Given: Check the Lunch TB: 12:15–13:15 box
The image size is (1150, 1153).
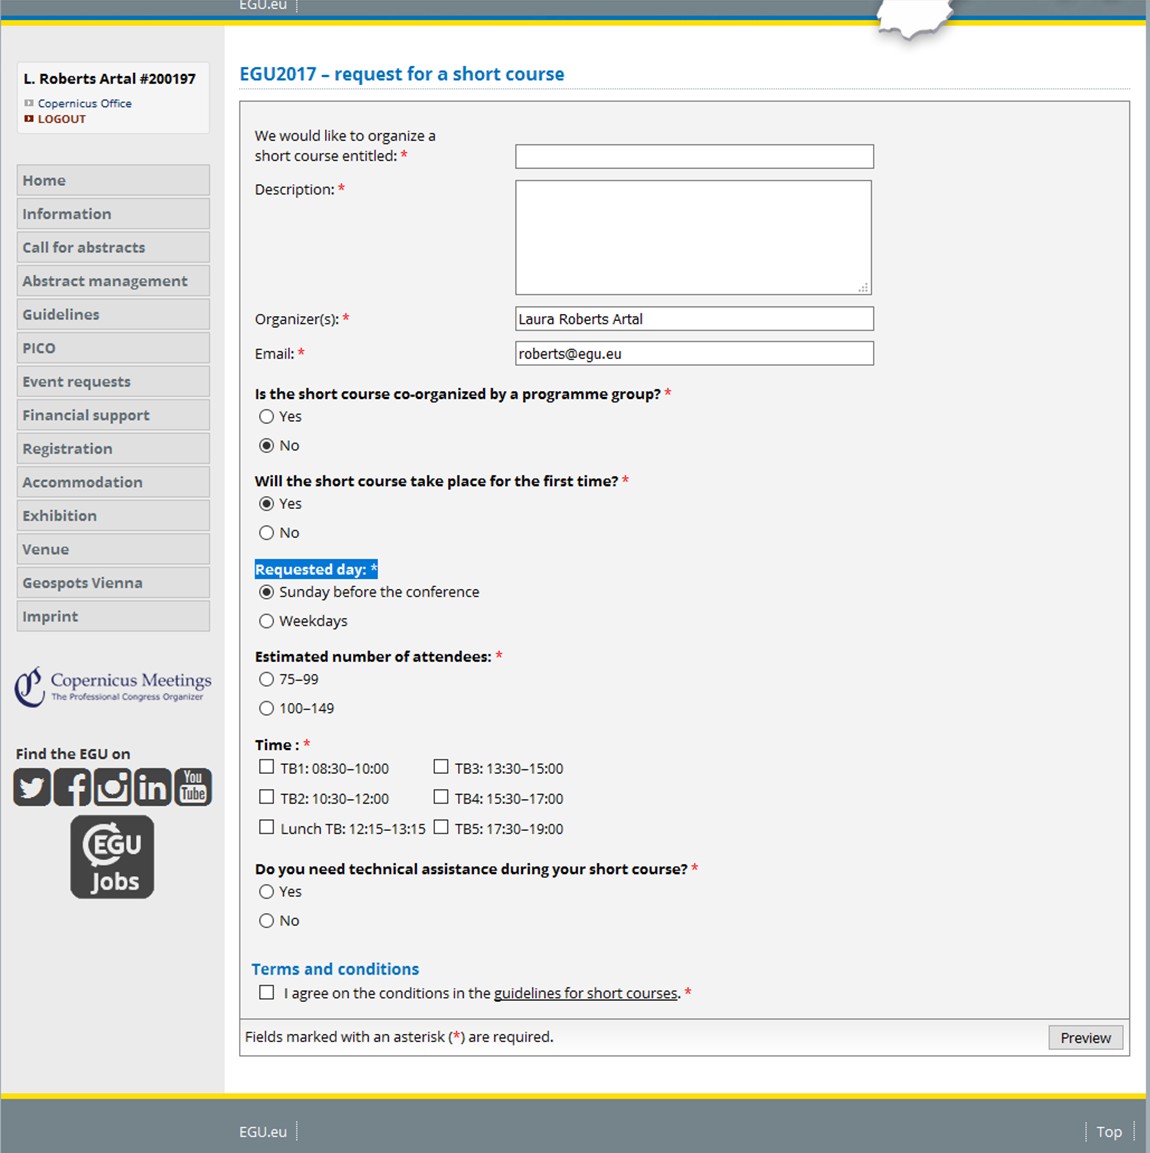Looking at the screenshot, I should coord(266,827).
